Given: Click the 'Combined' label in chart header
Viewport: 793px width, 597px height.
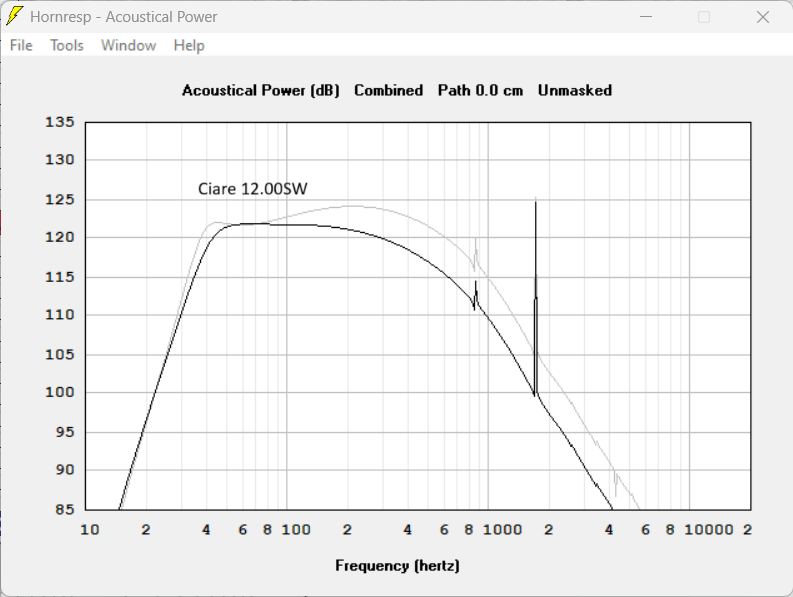Looking at the screenshot, I should point(388,90).
